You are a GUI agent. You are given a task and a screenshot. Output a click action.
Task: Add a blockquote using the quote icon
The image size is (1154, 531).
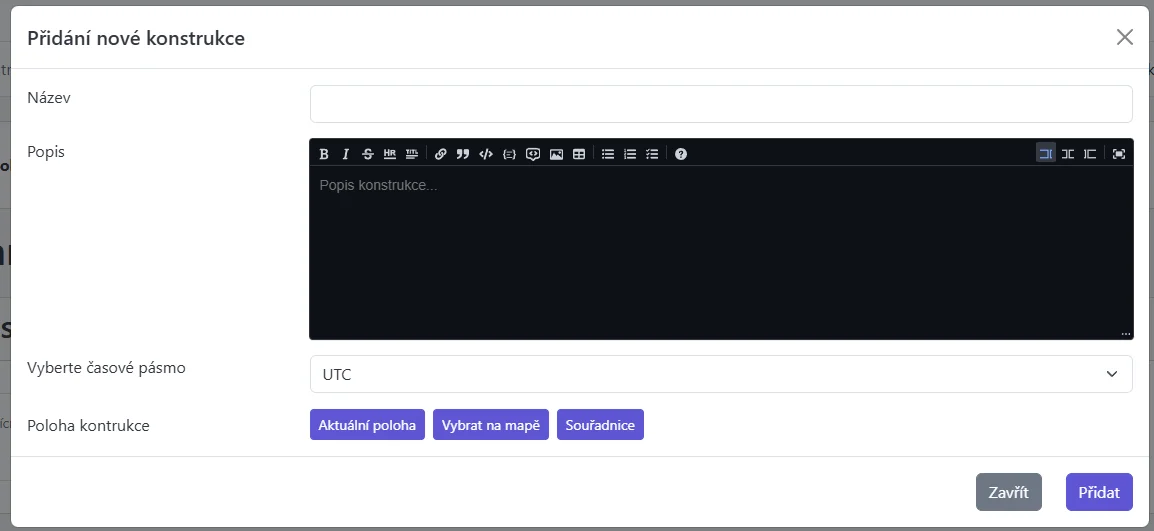click(x=463, y=154)
